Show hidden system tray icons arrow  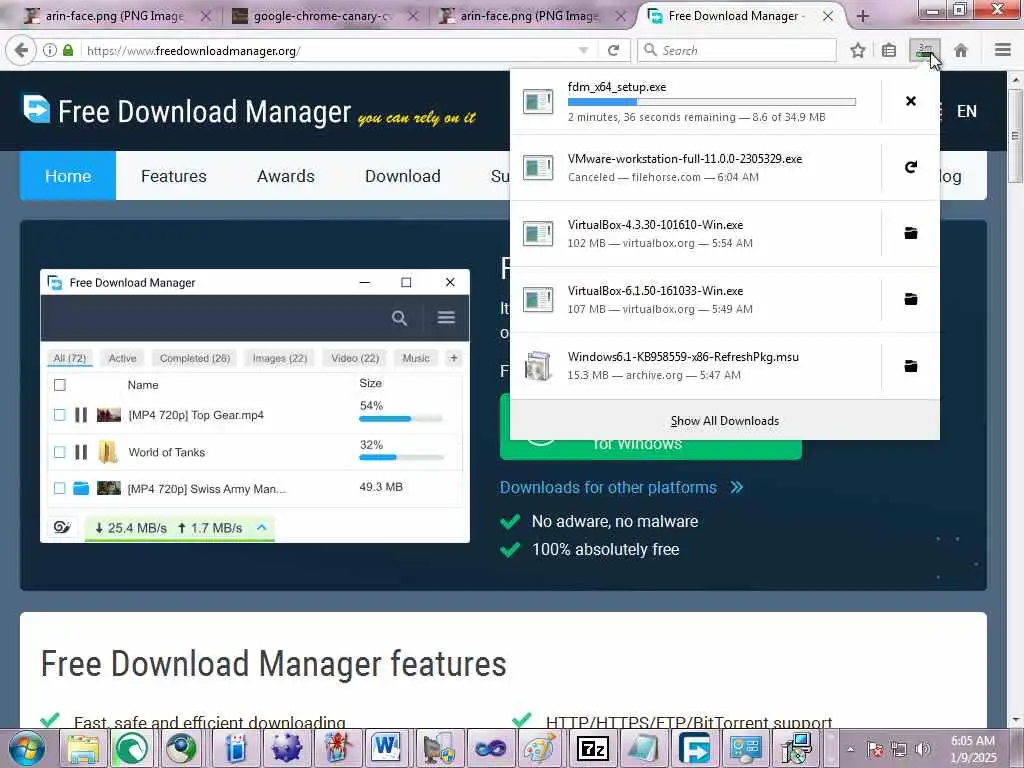coord(850,749)
